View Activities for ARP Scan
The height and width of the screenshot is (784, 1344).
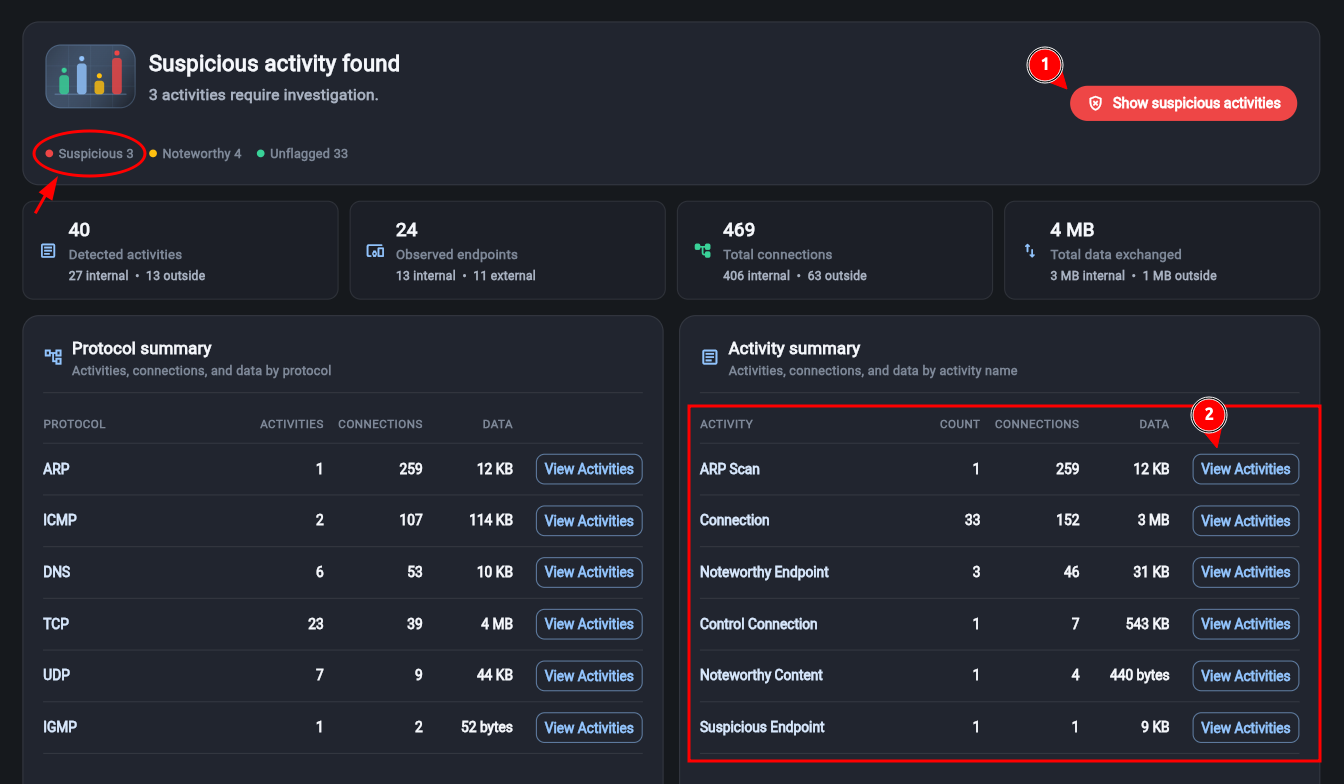pyautogui.click(x=1245, y=469)
